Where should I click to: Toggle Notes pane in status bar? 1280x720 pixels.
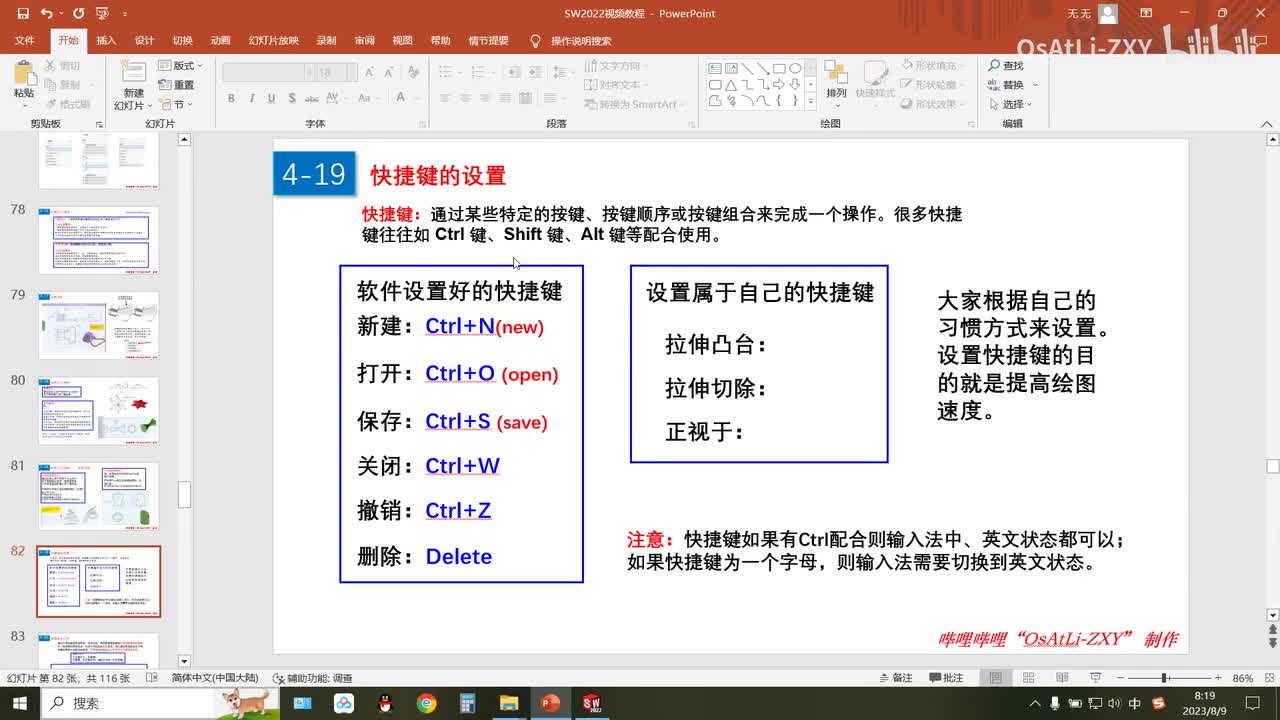894,678
